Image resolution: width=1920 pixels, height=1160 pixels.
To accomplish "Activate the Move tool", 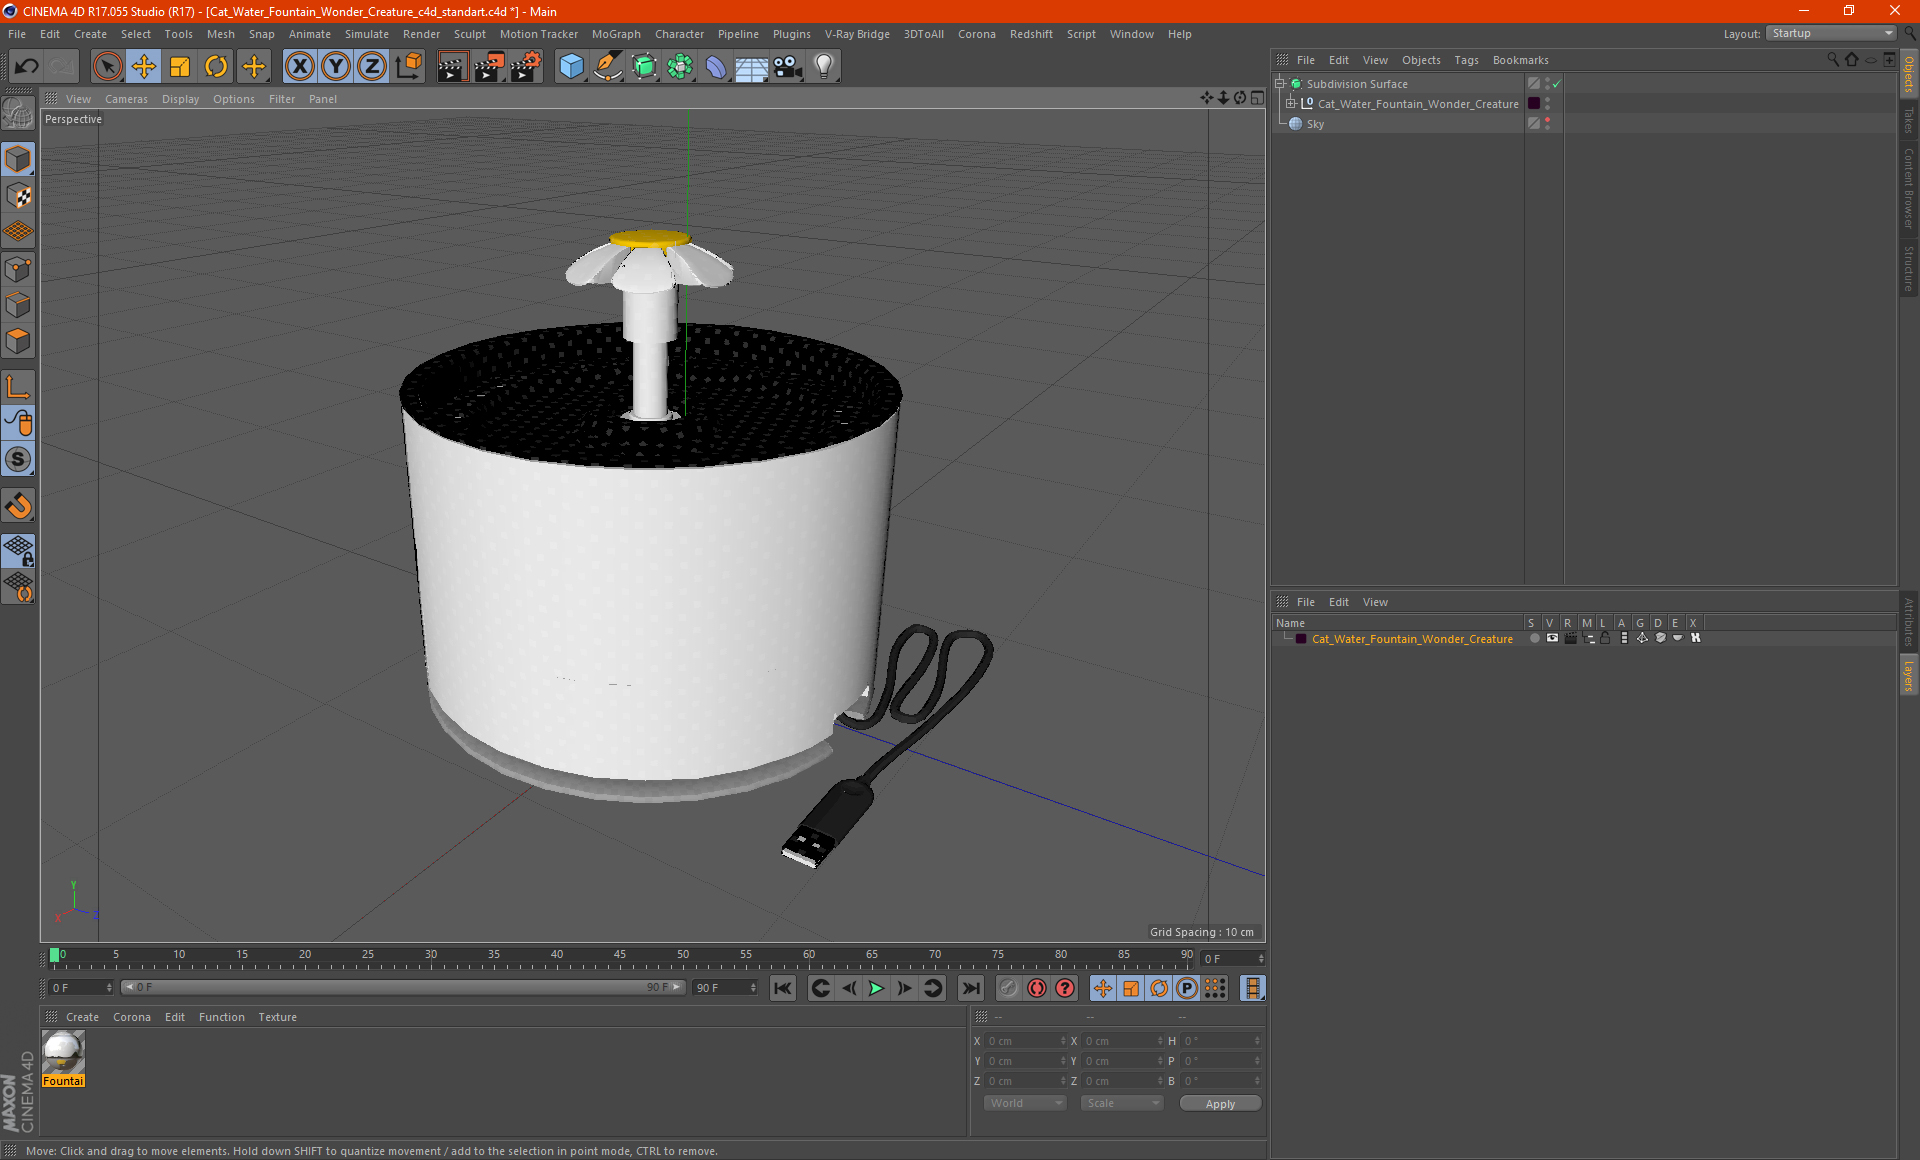I will pyautogui.click(x=144, y=66).
